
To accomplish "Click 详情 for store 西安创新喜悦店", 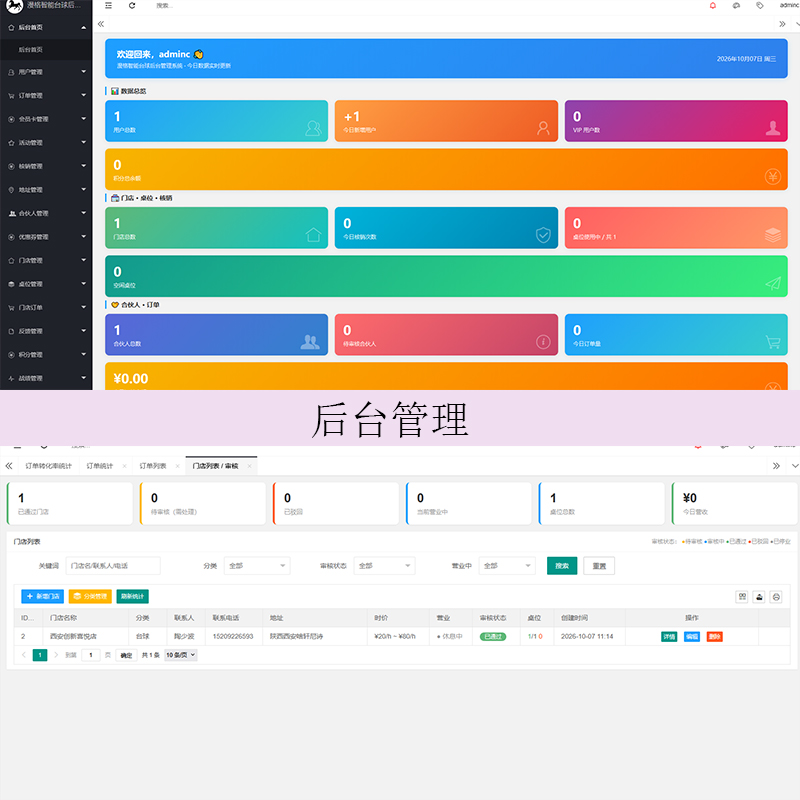I will click(x=669, y=637).
